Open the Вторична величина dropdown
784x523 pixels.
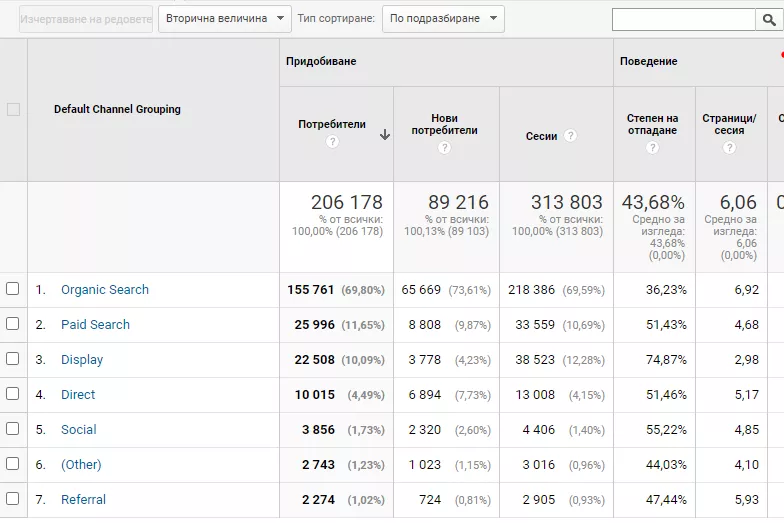point(225,19)
